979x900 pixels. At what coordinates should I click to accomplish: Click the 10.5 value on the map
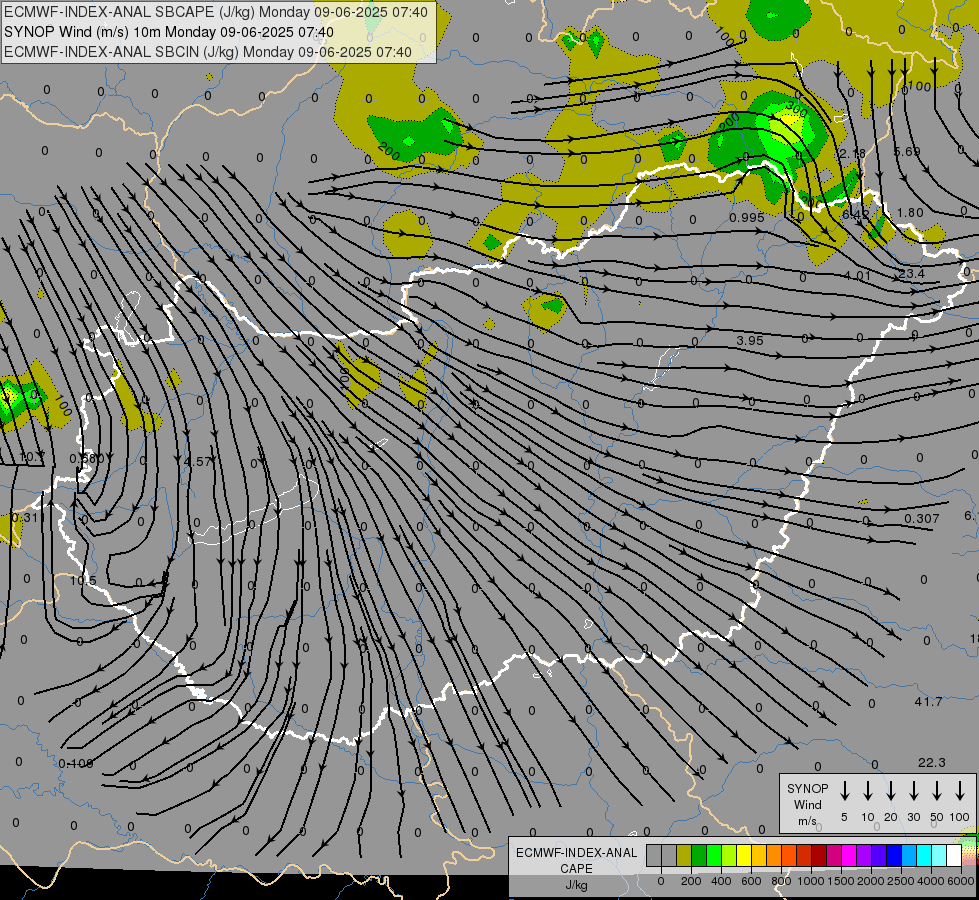click(83, 581)
